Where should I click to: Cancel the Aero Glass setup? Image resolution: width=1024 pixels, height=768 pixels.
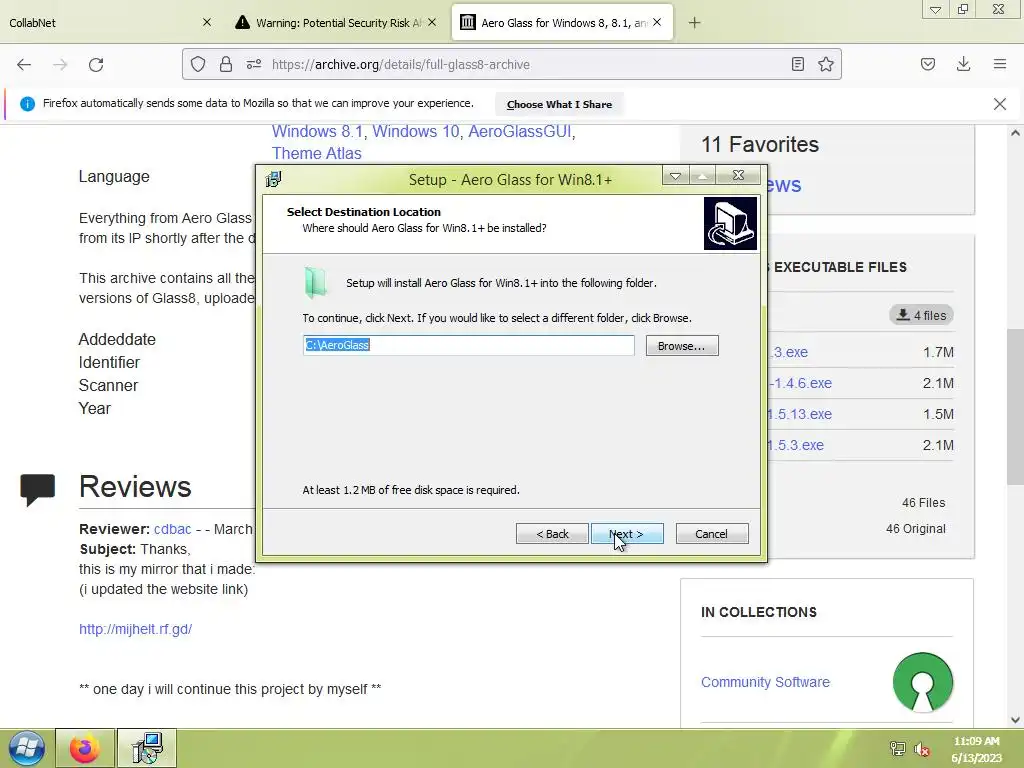pyautogui.click(x=712, y=534)
